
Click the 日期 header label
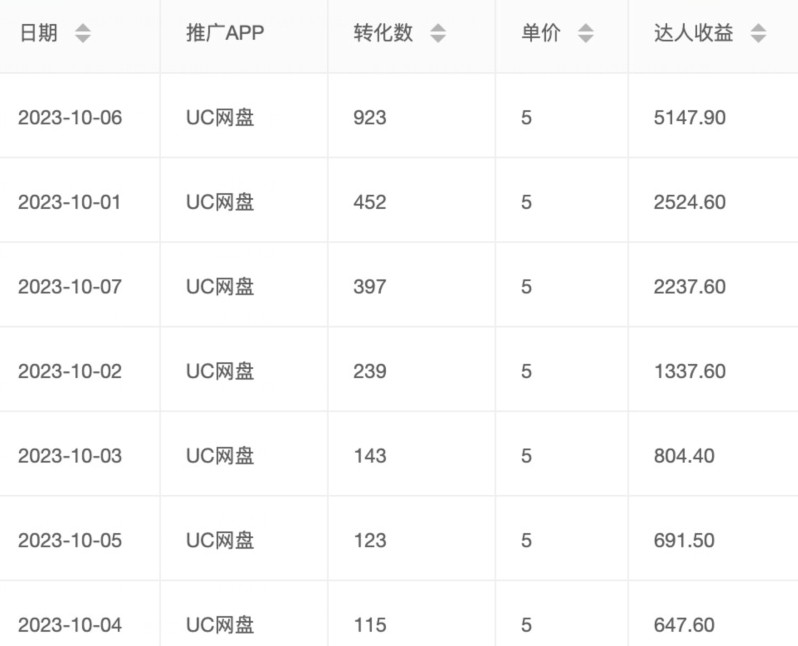click(x=39, y=34)
